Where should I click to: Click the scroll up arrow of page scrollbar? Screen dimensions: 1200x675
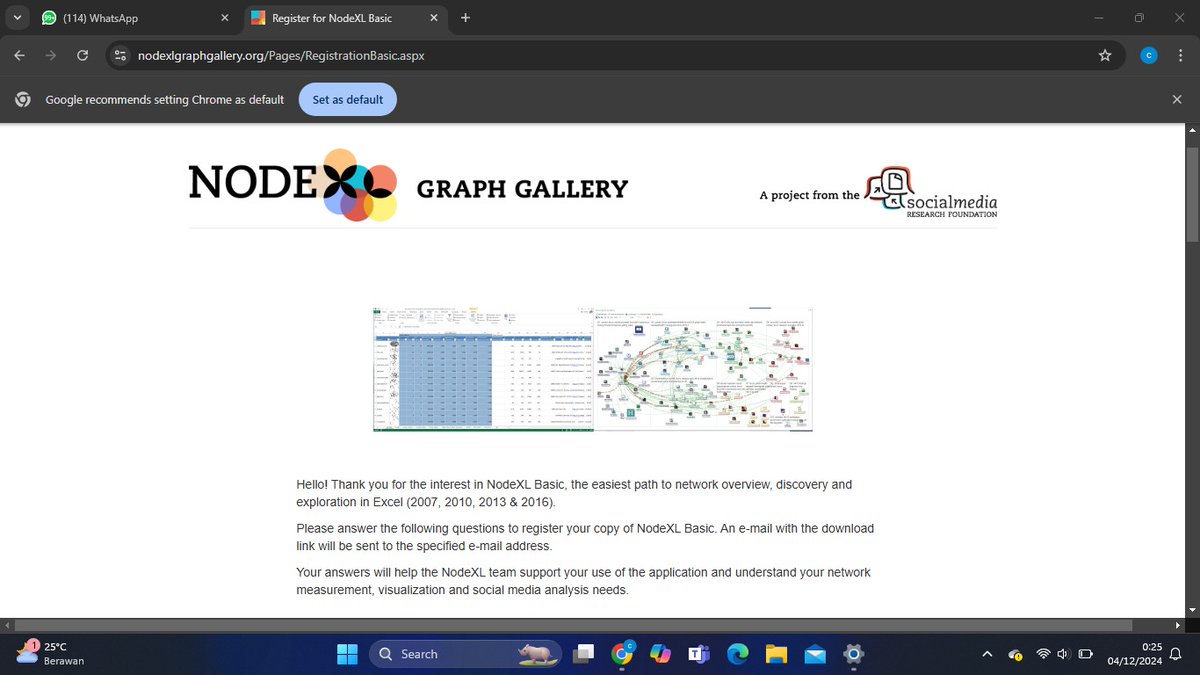(1191, 130)
